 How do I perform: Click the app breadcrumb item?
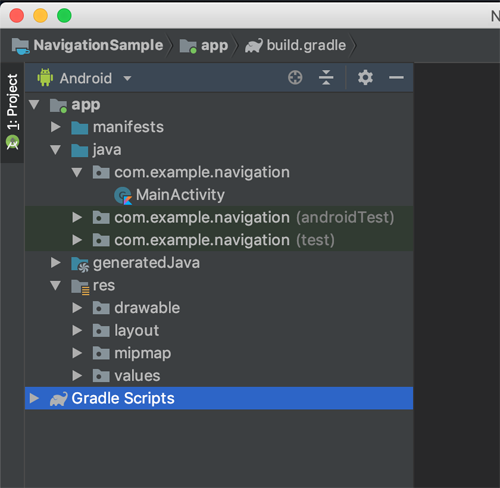point(214,46)
